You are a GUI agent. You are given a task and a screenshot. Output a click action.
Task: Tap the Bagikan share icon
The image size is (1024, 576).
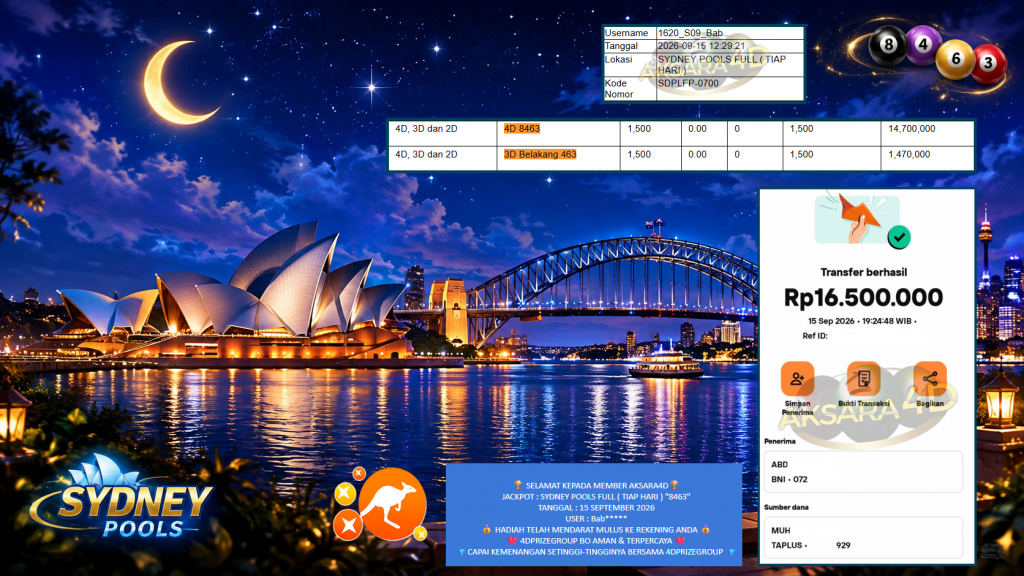pos(930,378)
